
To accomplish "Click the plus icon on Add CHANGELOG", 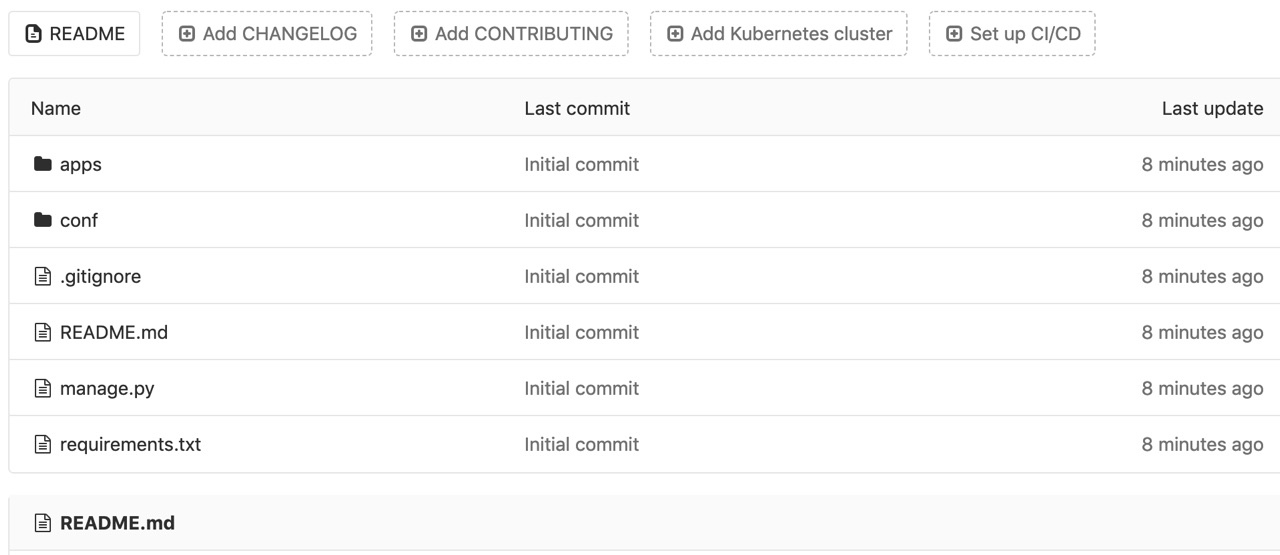I will (x=187, y=34).
